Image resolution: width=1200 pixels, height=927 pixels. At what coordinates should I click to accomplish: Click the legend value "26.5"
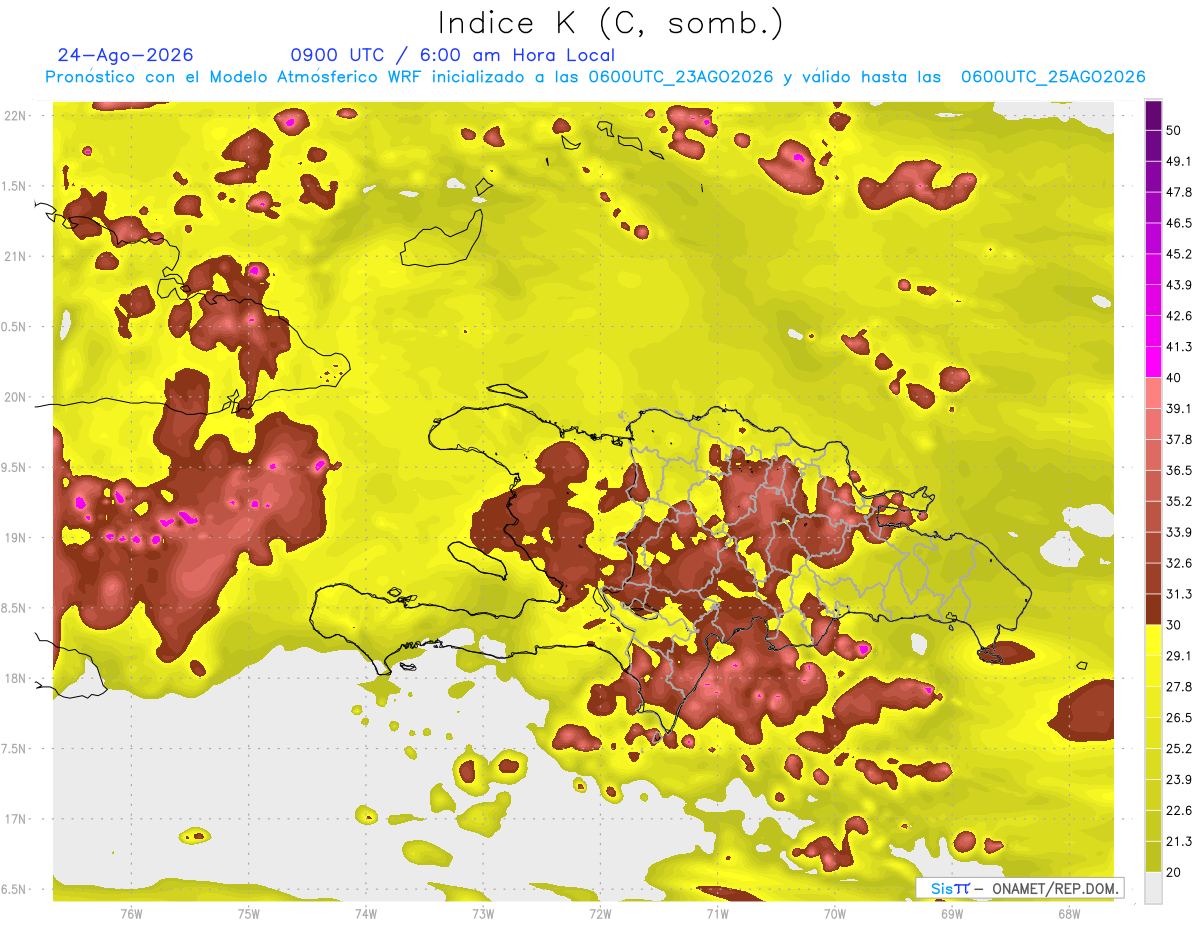(1179, 718)
